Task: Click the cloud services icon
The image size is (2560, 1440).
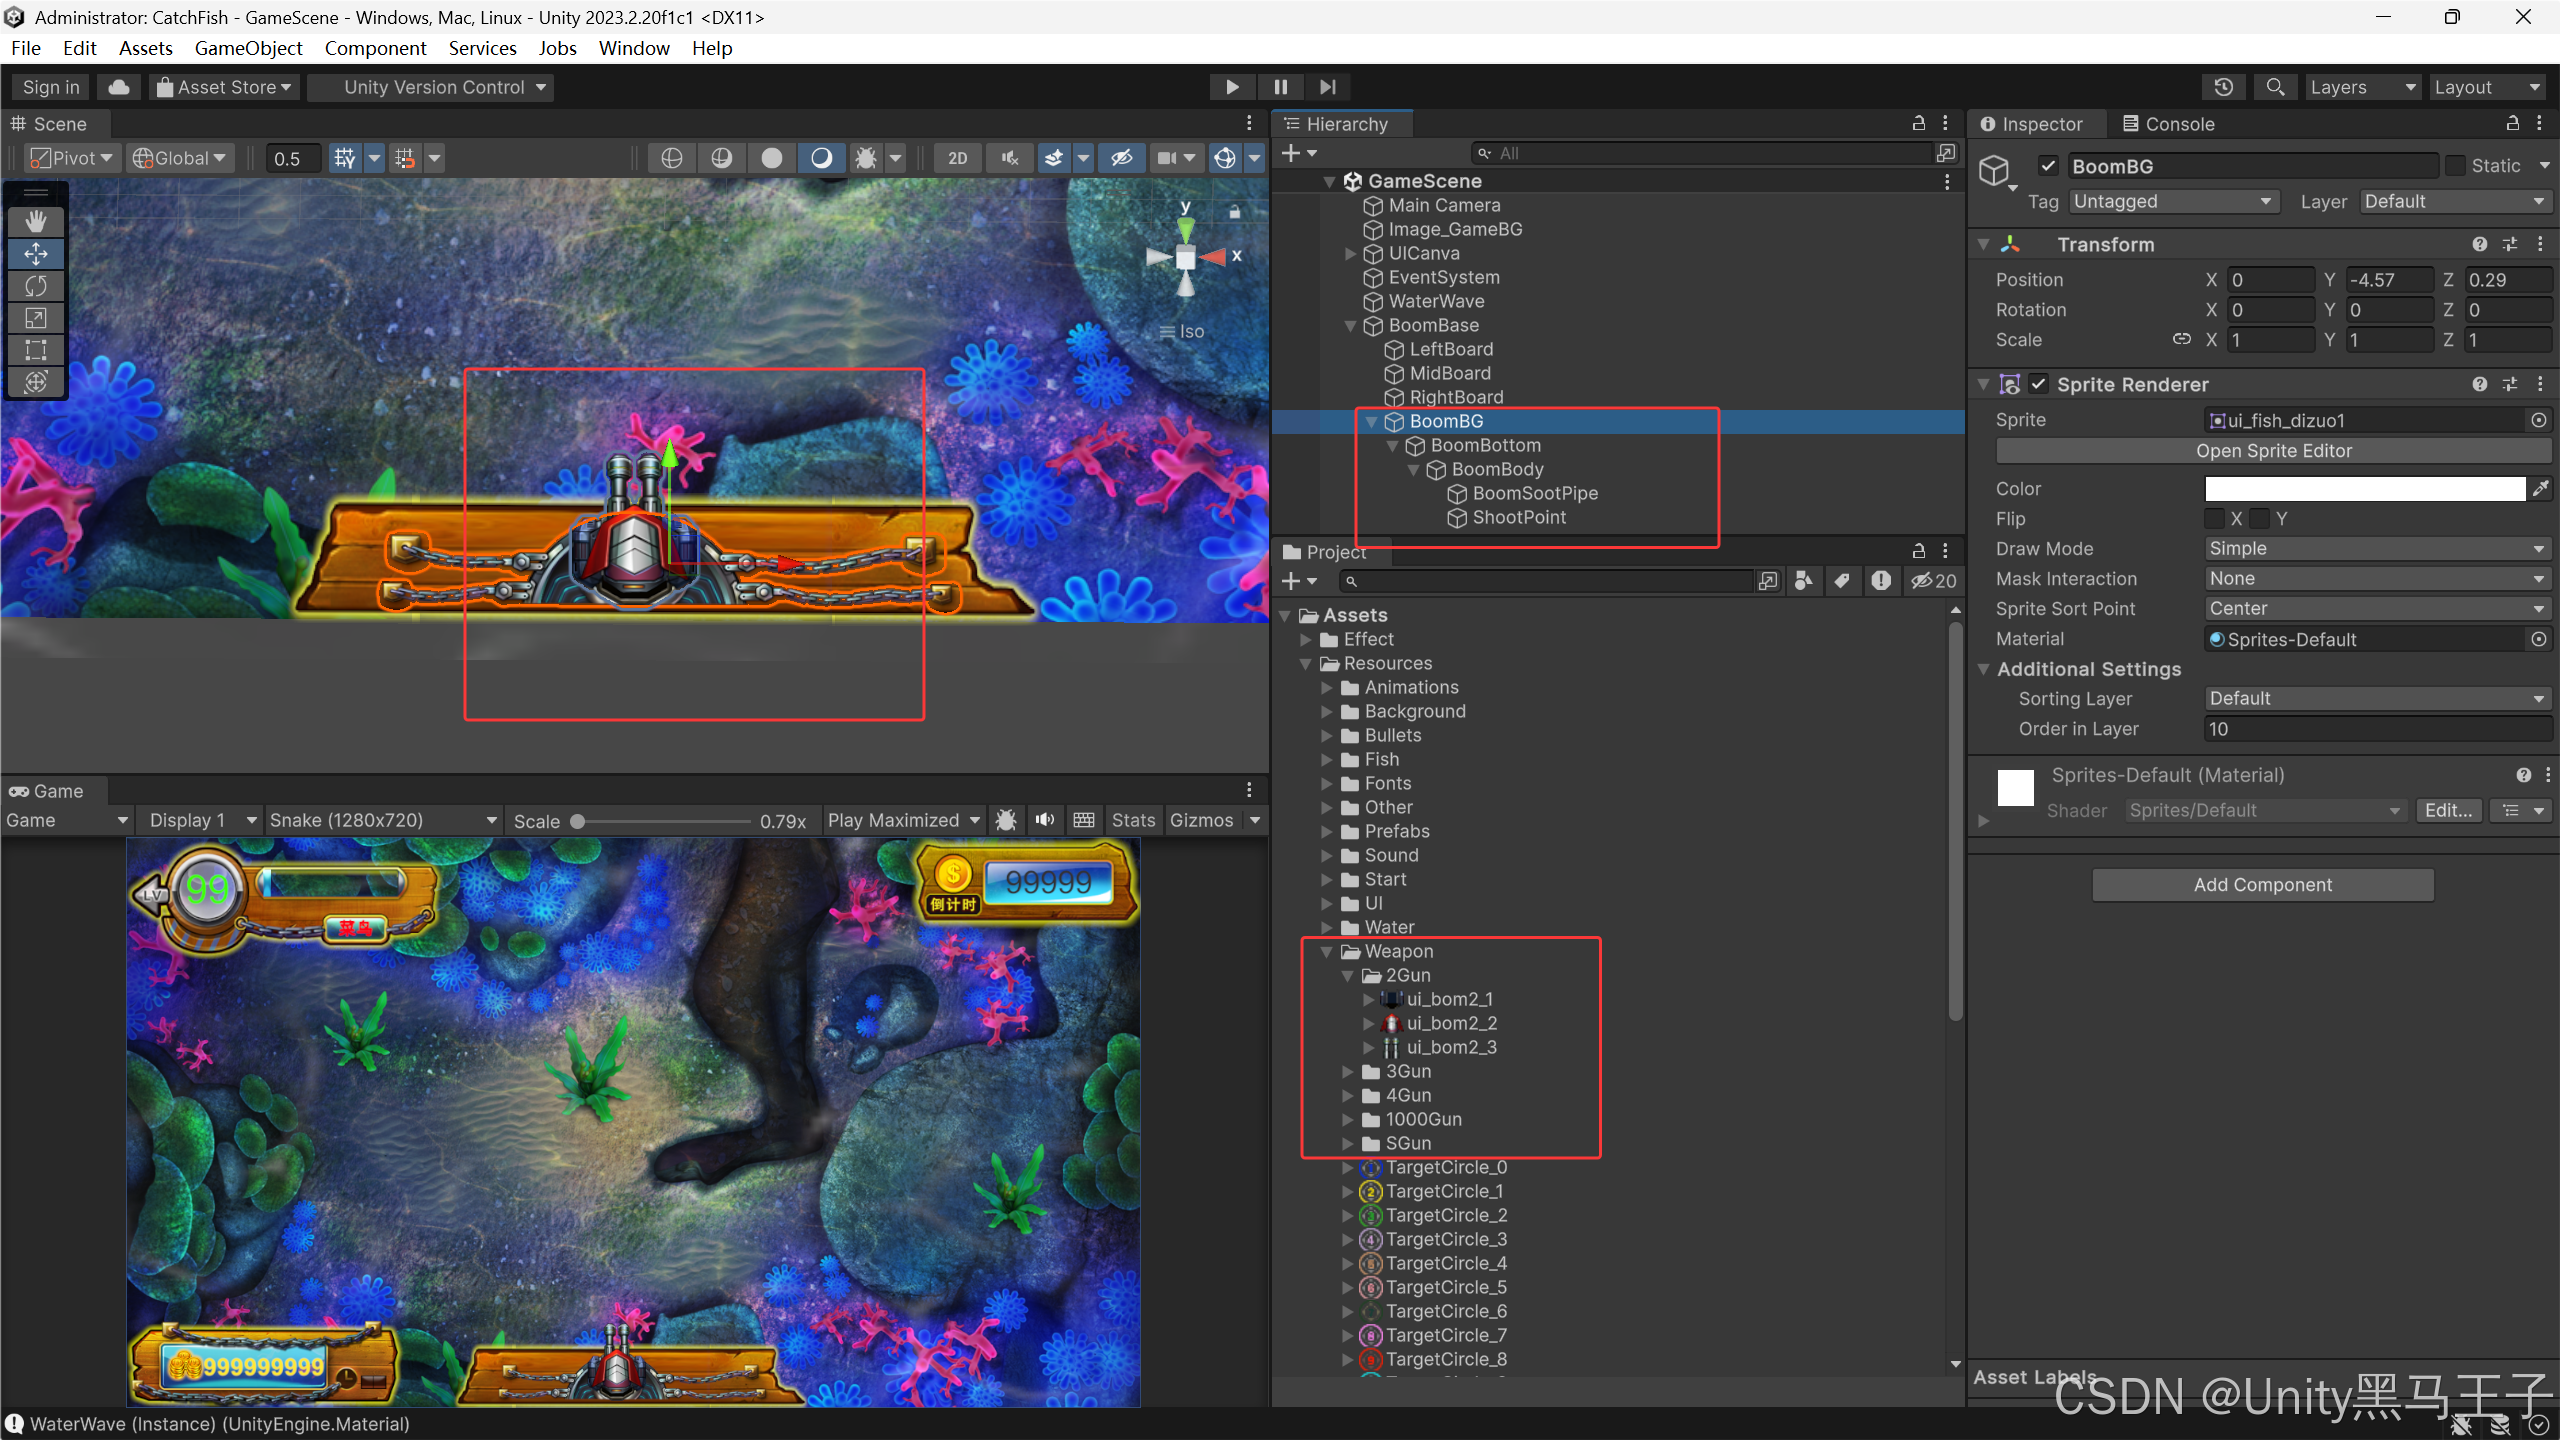Action: click(x=118, y=87)
